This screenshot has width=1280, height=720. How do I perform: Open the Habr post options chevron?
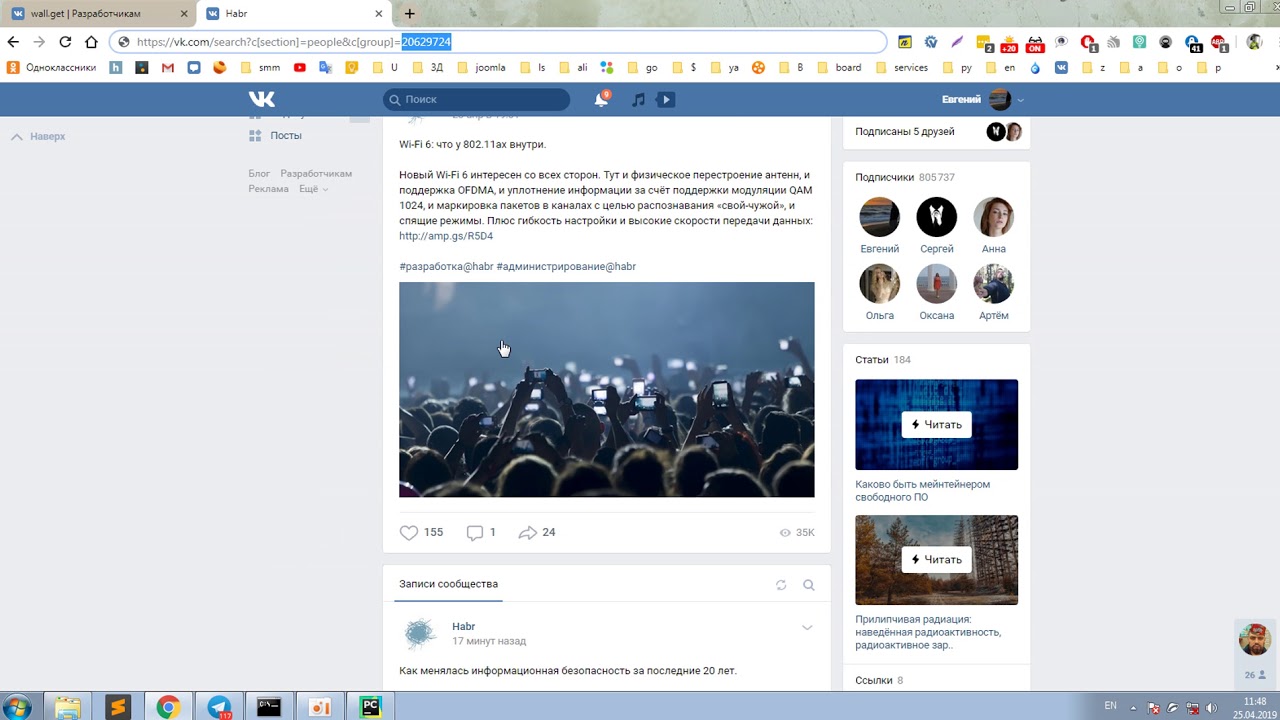pyautogui.click(x=807, y=628)
